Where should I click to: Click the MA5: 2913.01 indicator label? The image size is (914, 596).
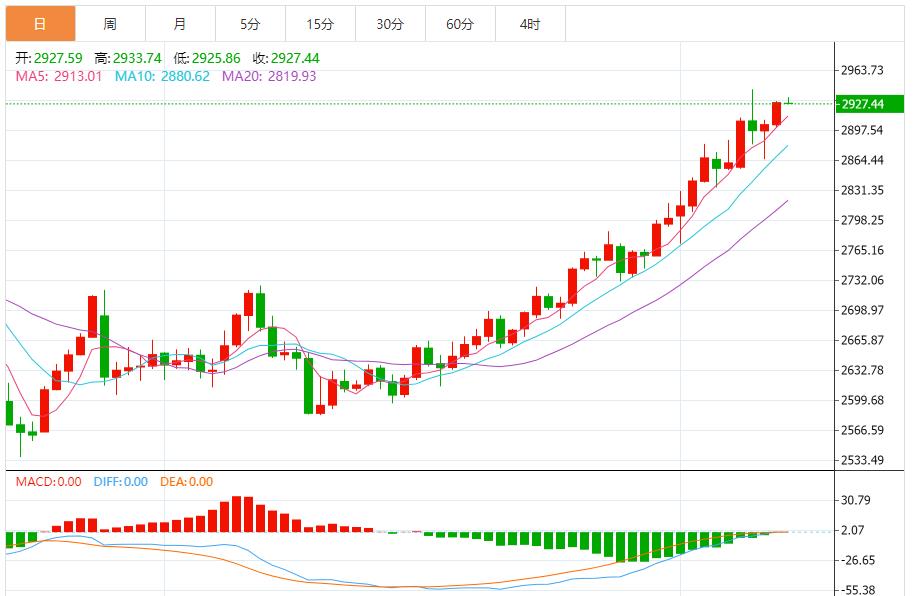(x=59, y=76)
